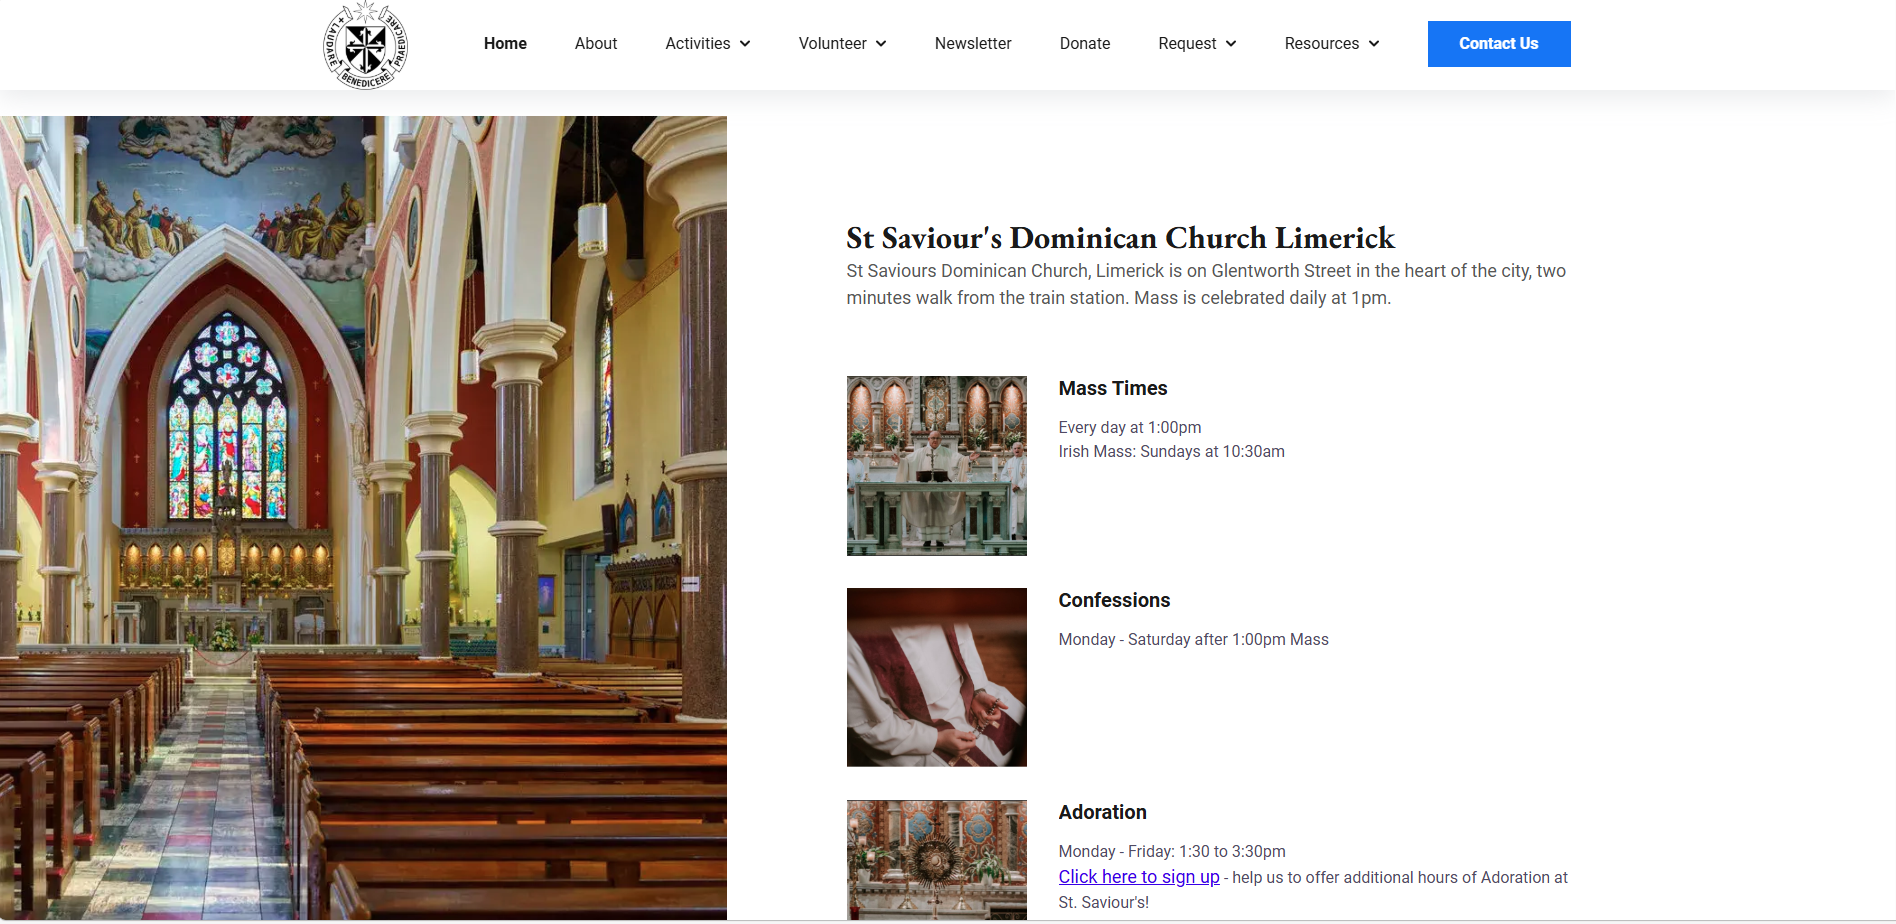Click the Dominican crest logo

[365, 45]
